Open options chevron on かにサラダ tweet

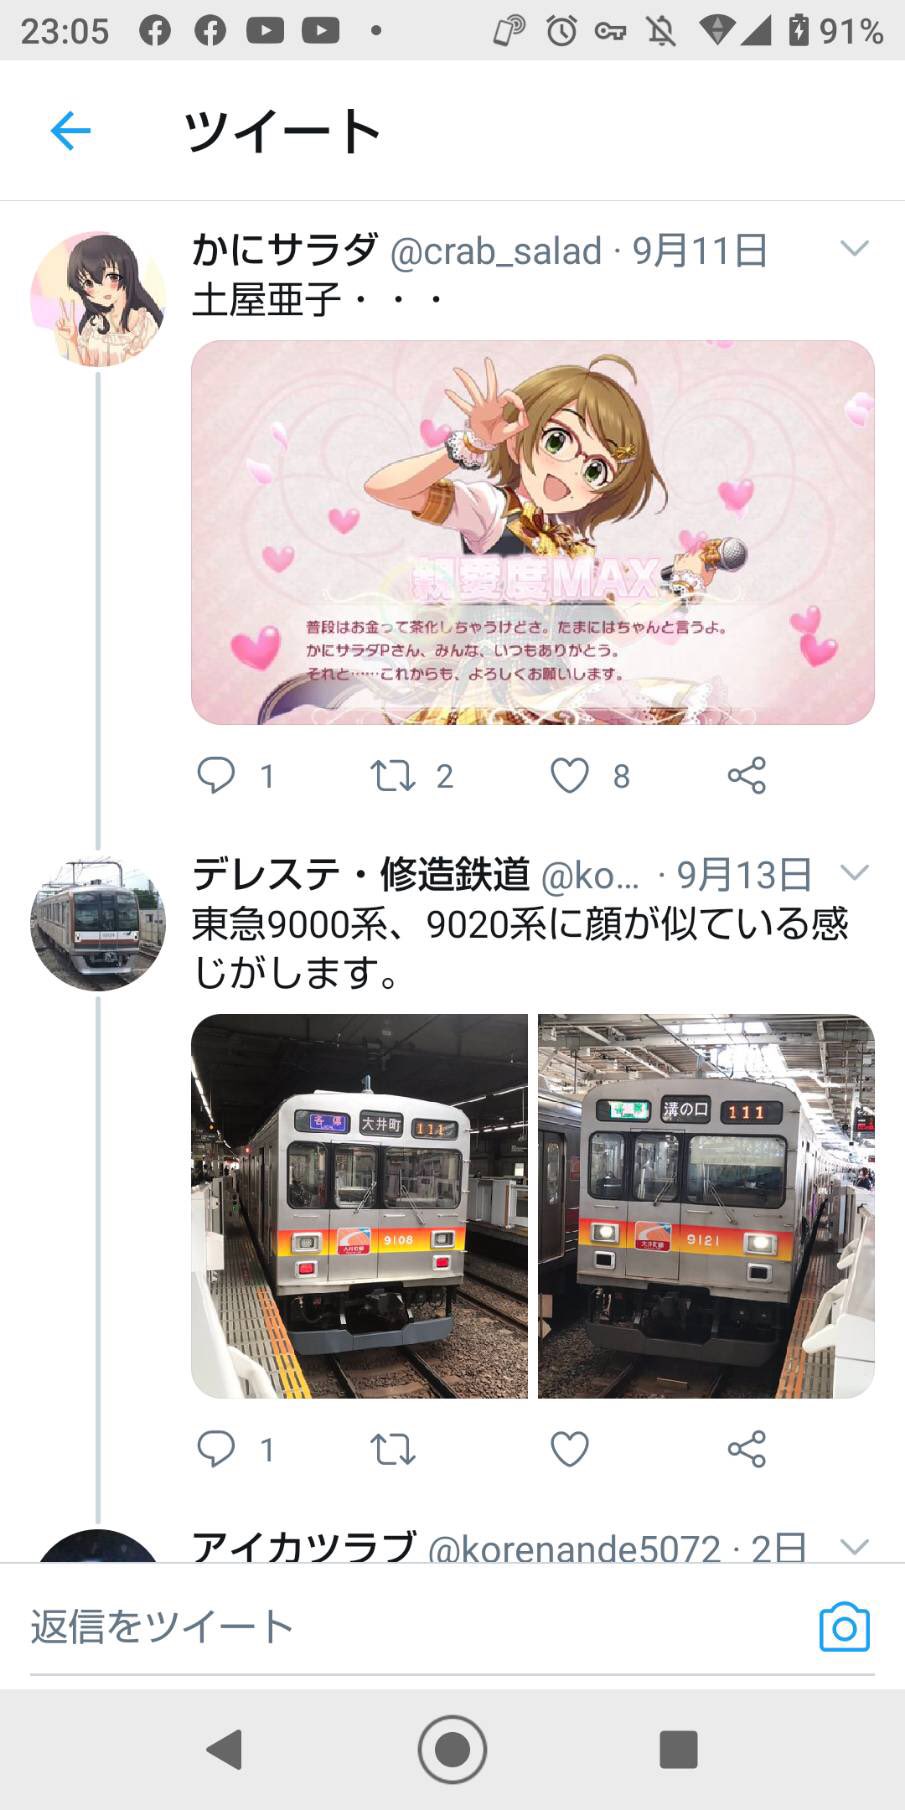[x=855, y=248]
